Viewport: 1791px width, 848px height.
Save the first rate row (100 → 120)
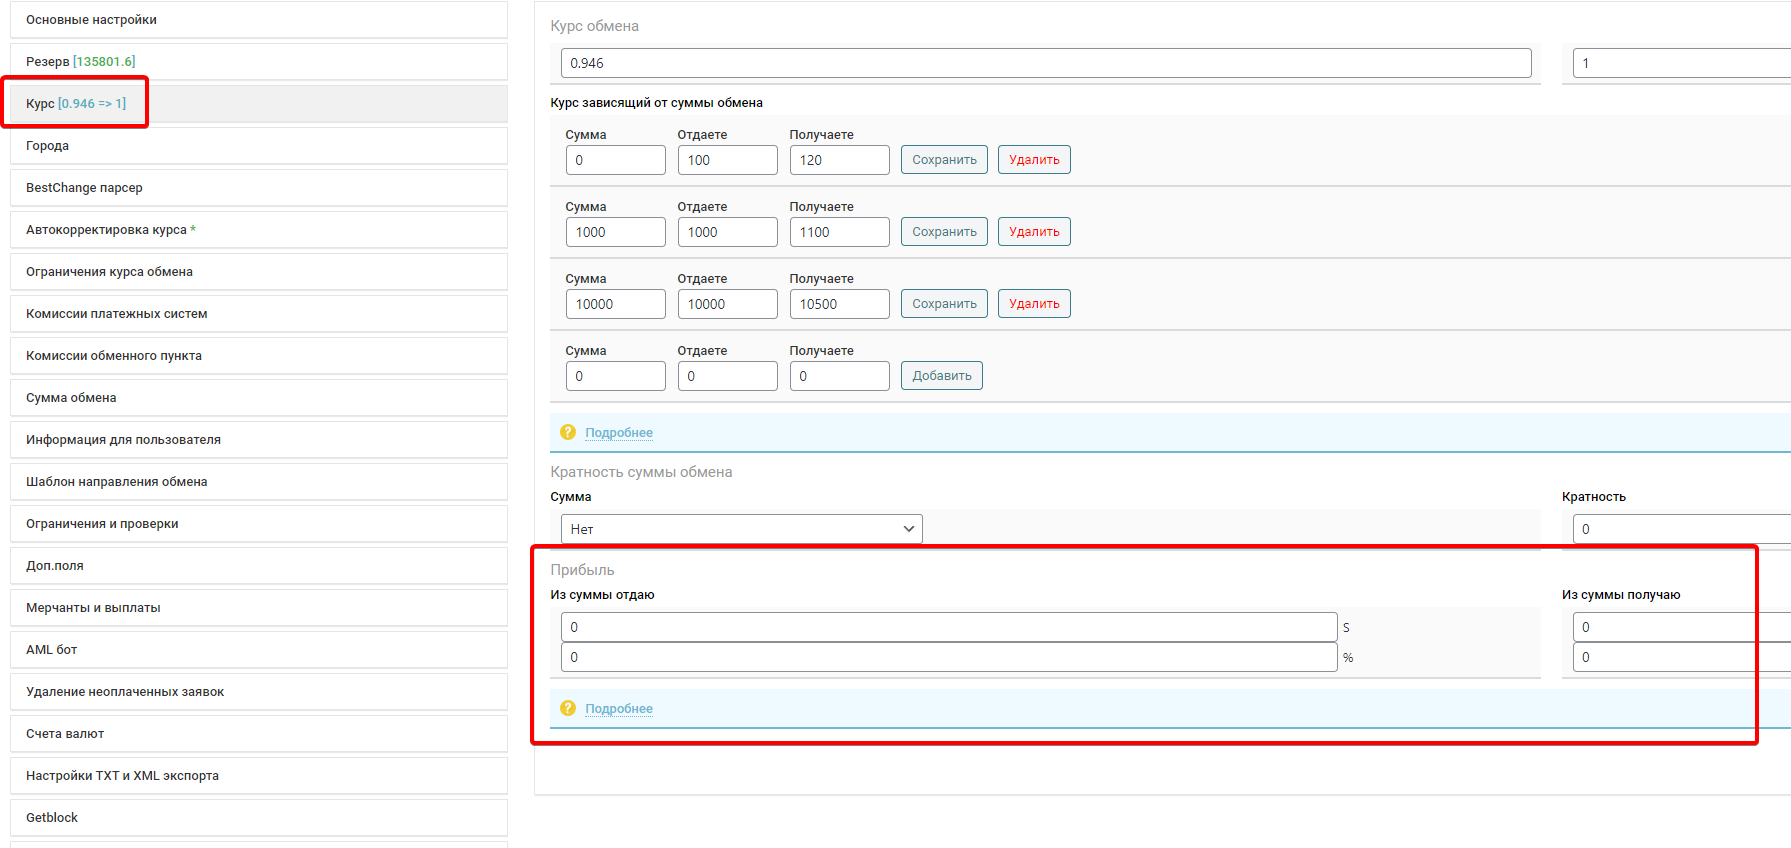click(x=944, y=160)
